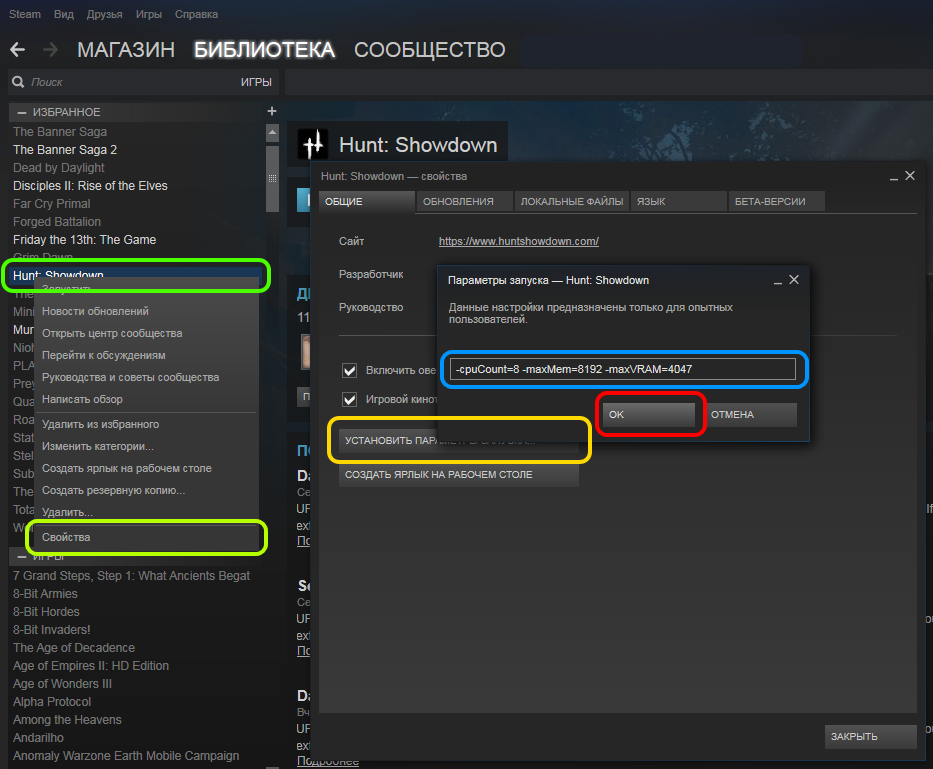The image size is (933, 769).
Task: Switch to the ОБЩИЕ tab
Action: [x=367, y=202]
